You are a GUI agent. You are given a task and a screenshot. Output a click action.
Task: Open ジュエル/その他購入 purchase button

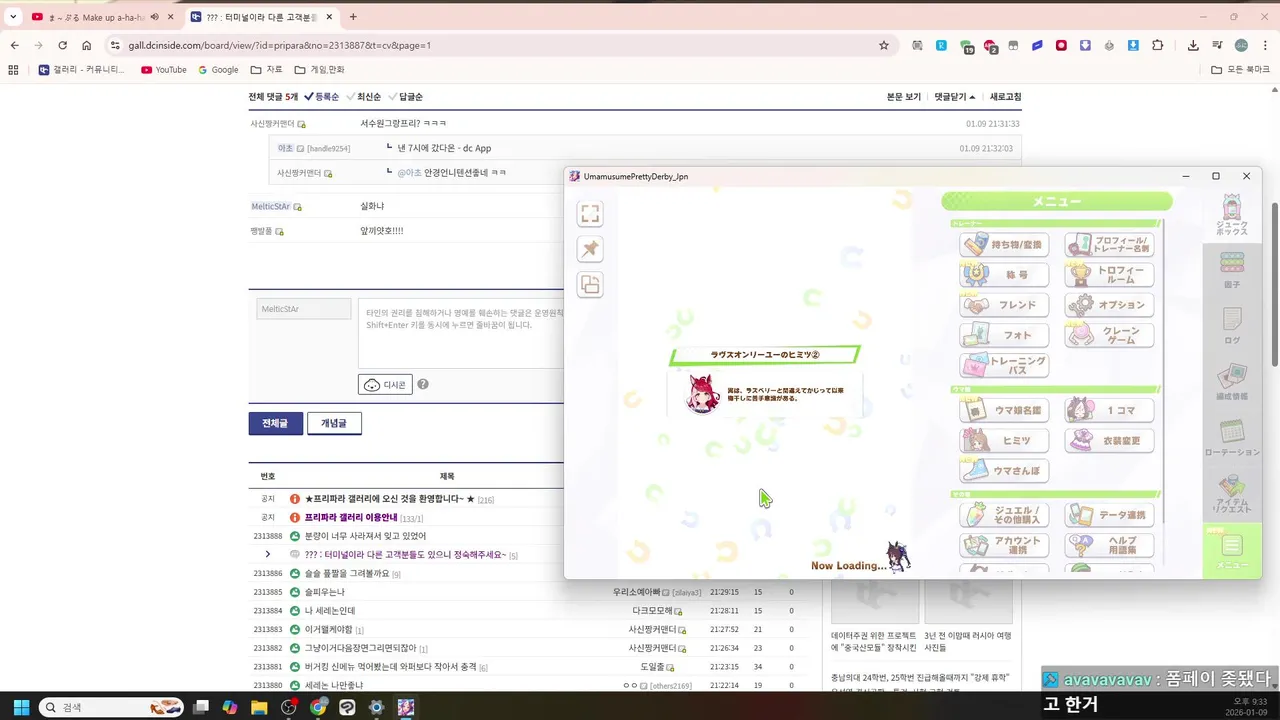pyautogui.click(x=1005, y=515)
